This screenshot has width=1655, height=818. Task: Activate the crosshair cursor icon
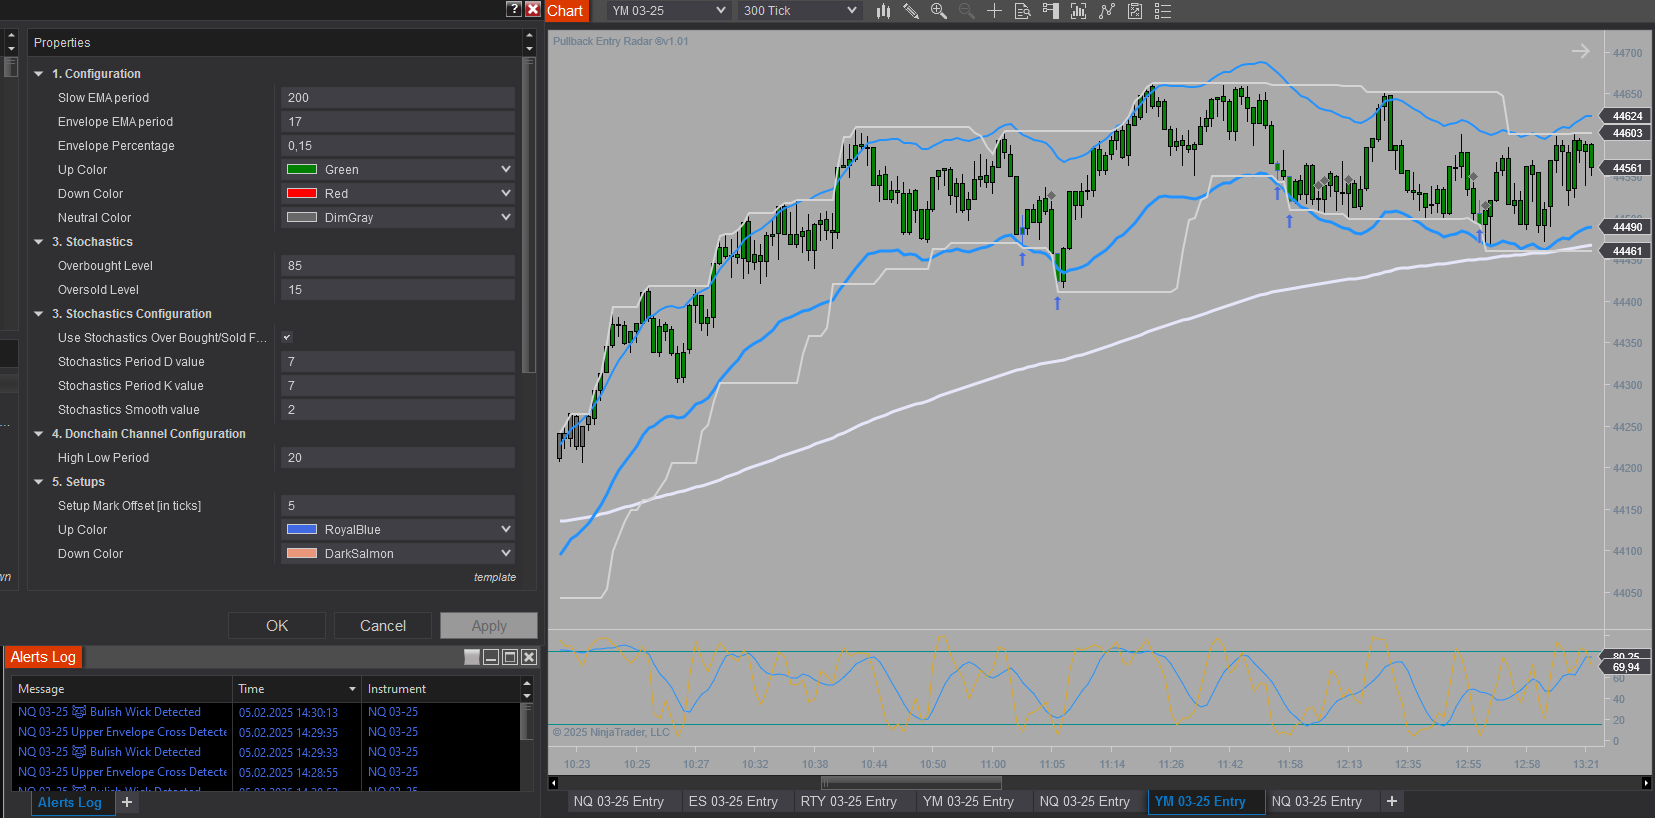click(994, 11)
